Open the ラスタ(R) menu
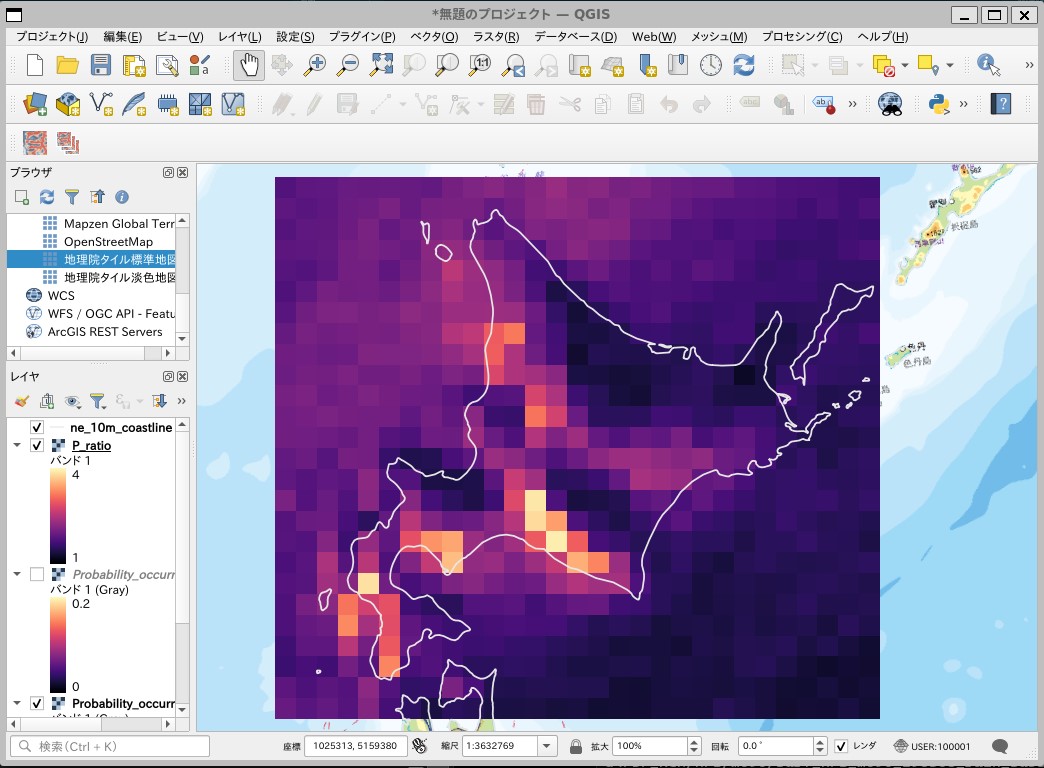This screenshot has height=768, width=1044. [x=496, y=37]
